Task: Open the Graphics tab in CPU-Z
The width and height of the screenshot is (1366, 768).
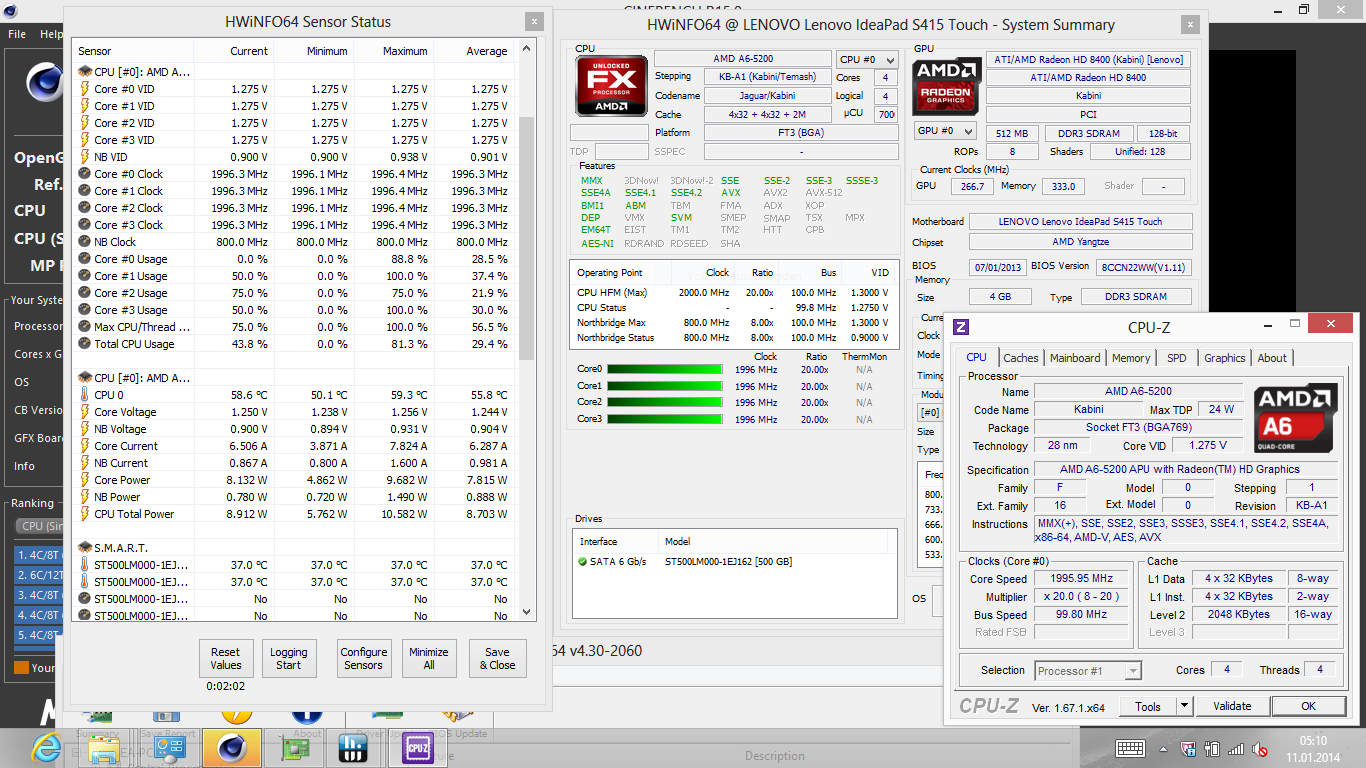Action: click(1224, 358)
